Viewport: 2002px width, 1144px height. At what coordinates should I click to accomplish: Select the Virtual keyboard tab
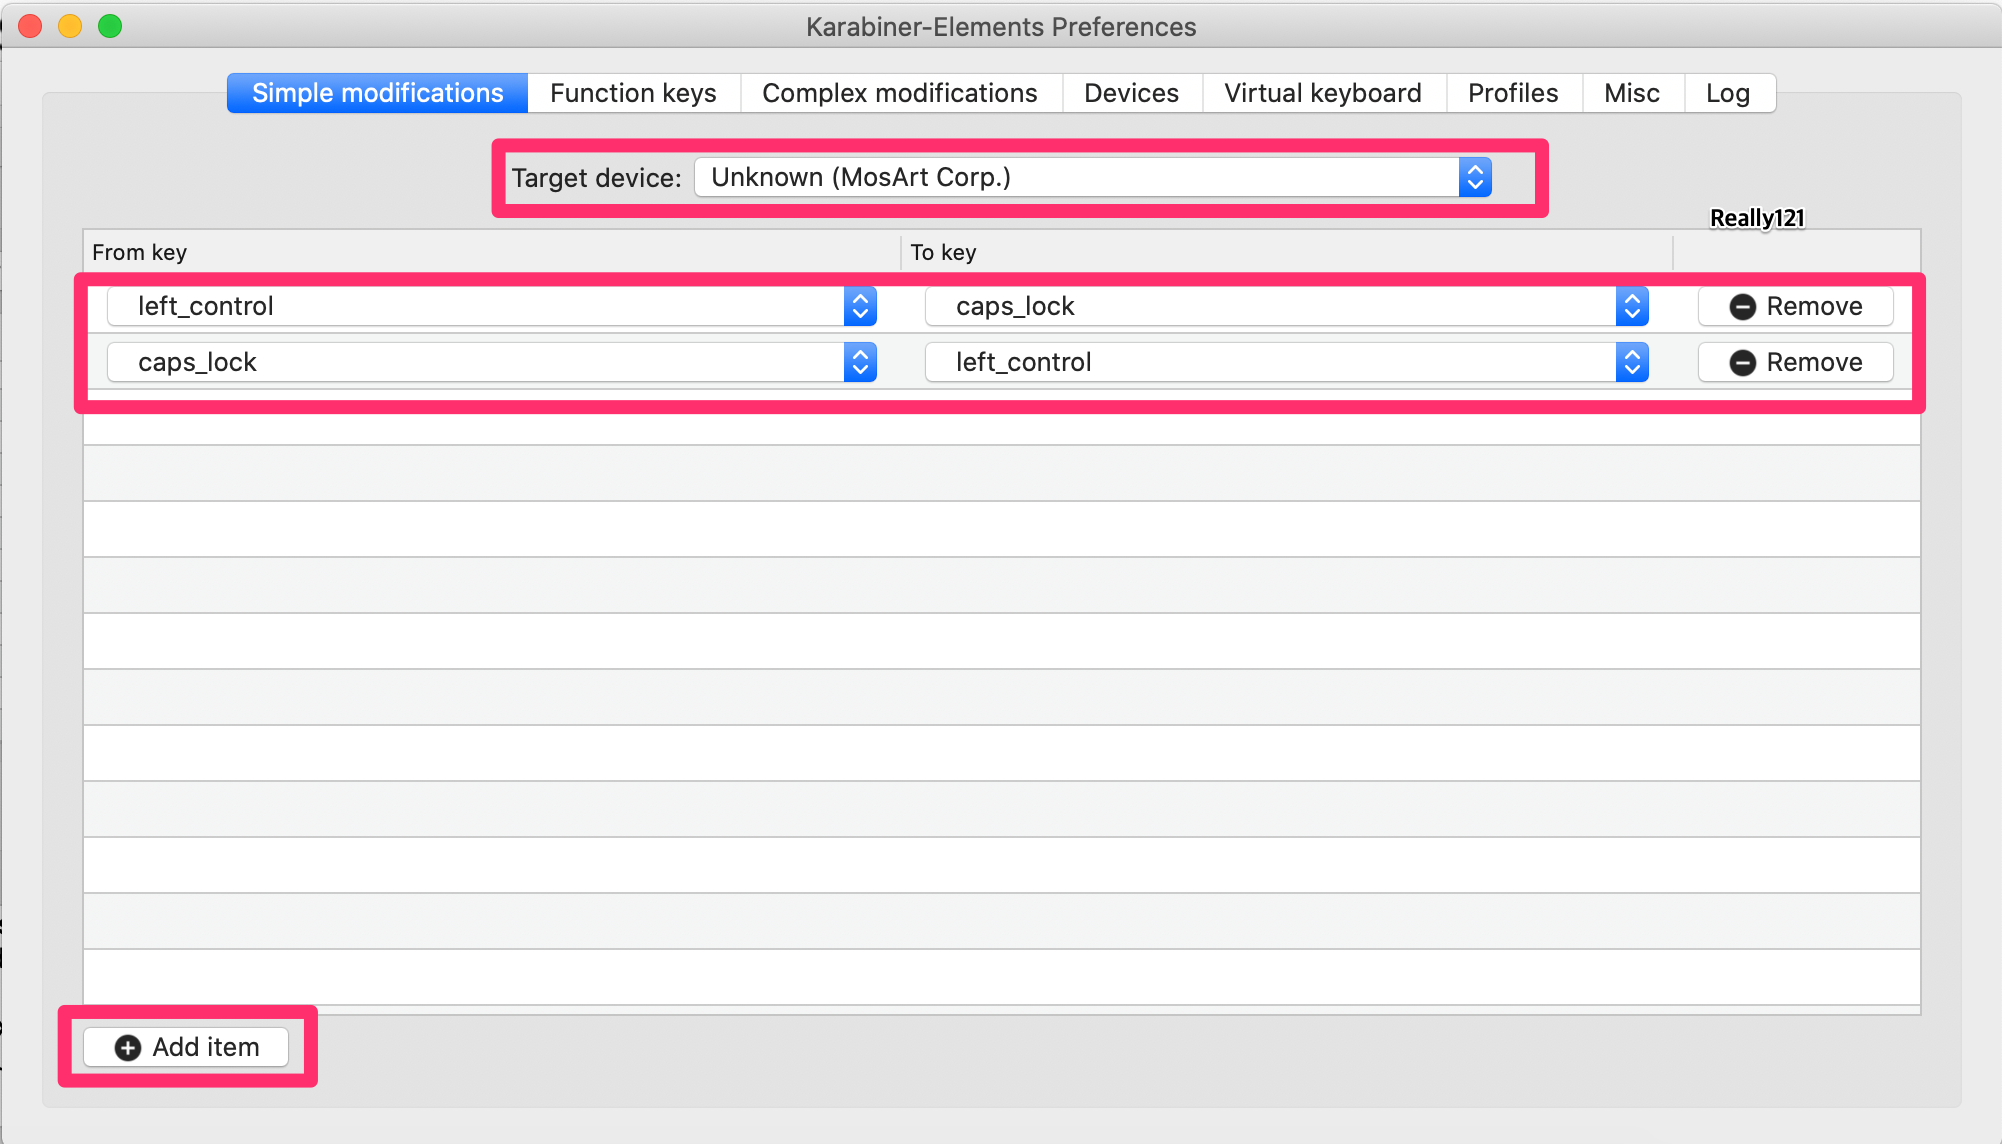click(x=1322, y=93)
